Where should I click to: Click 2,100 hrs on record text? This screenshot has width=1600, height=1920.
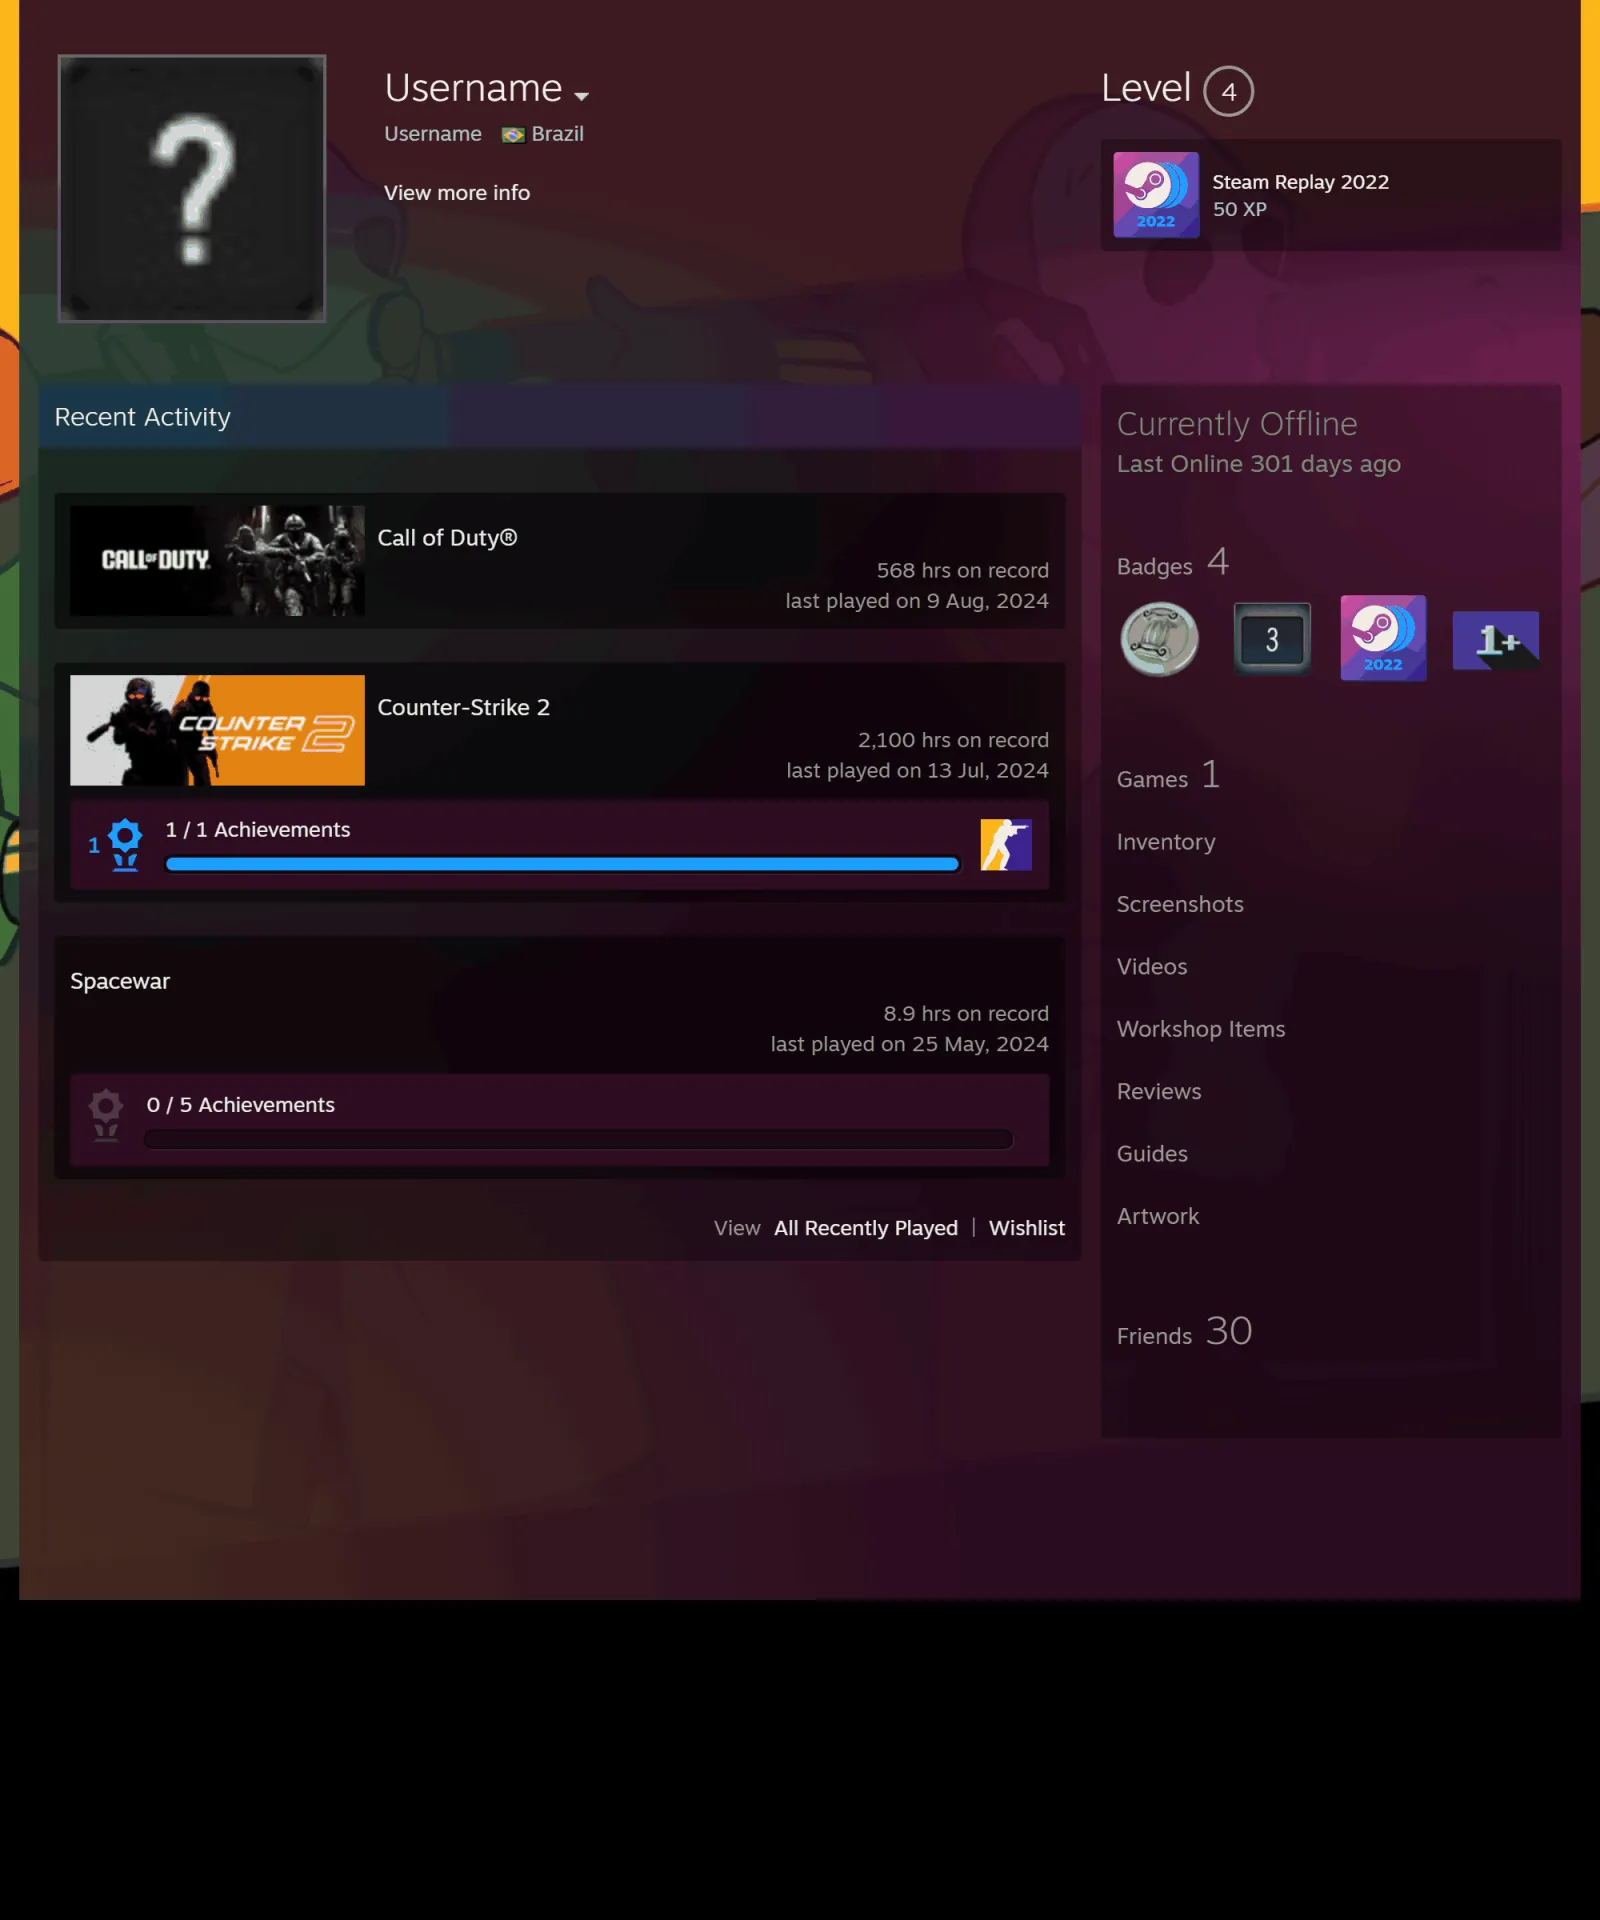point(953,741)
